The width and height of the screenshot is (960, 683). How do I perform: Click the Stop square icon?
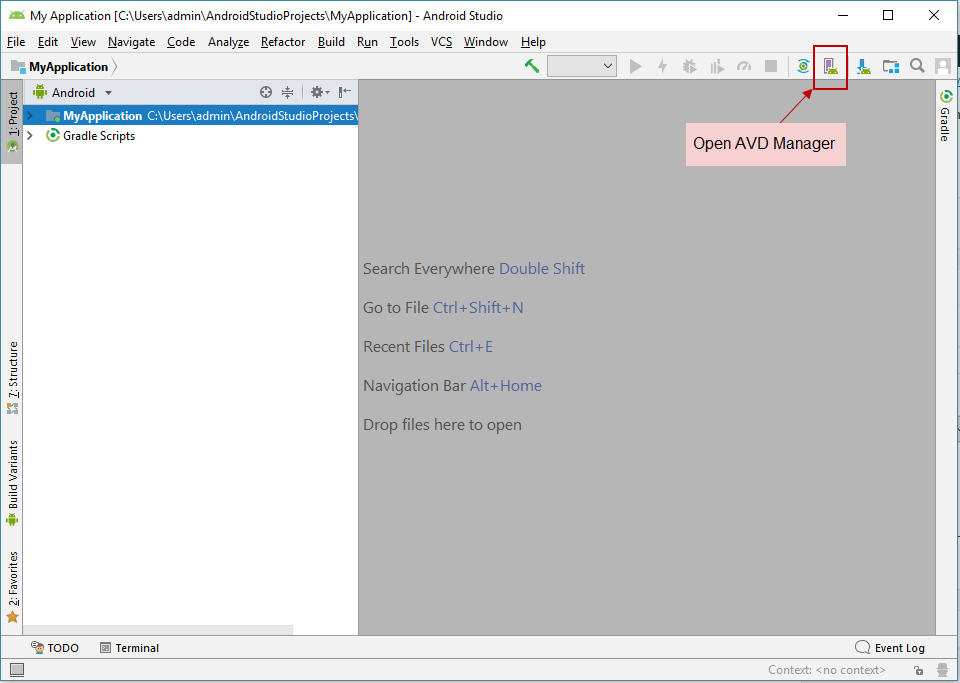771,66
